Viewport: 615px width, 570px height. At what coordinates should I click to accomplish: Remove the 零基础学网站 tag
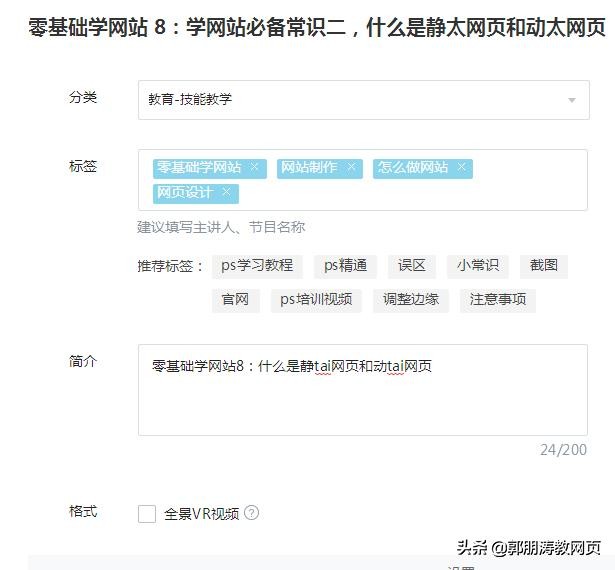coord(255,167)
